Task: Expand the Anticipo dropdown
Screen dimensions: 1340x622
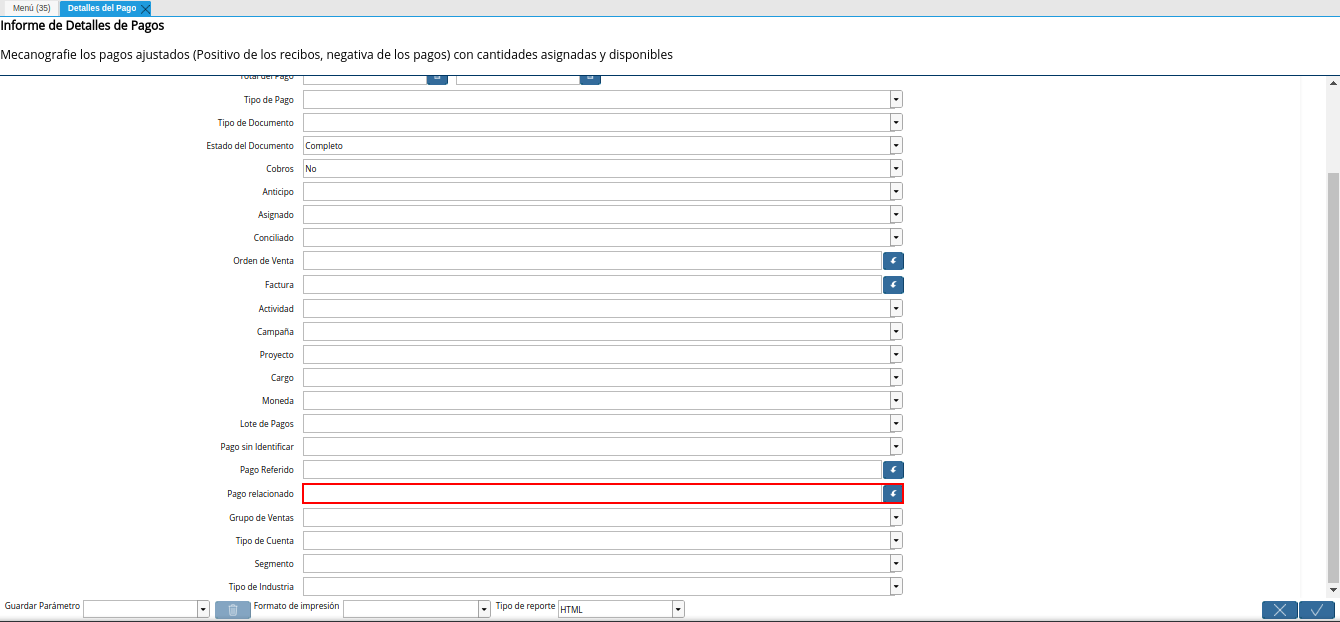Action: tap(896, 192)
